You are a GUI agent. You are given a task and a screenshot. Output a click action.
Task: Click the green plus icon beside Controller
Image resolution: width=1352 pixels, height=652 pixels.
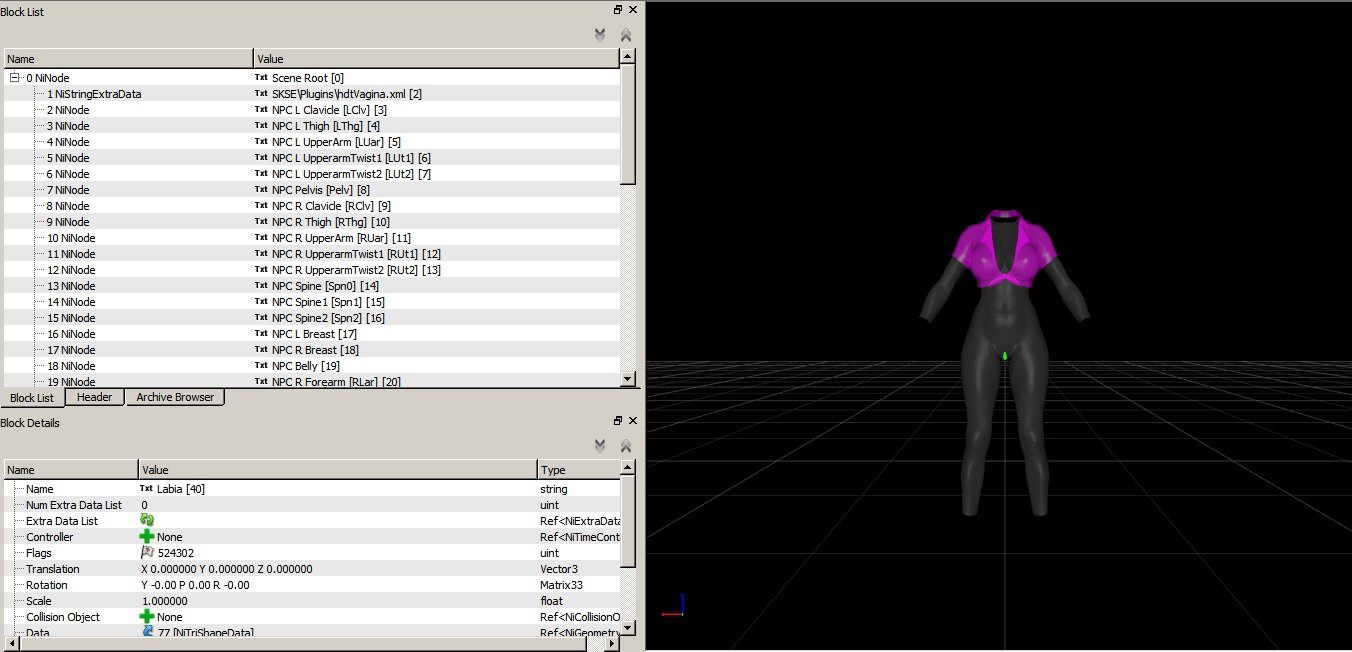pyautogui.click(x=147, y=537)
